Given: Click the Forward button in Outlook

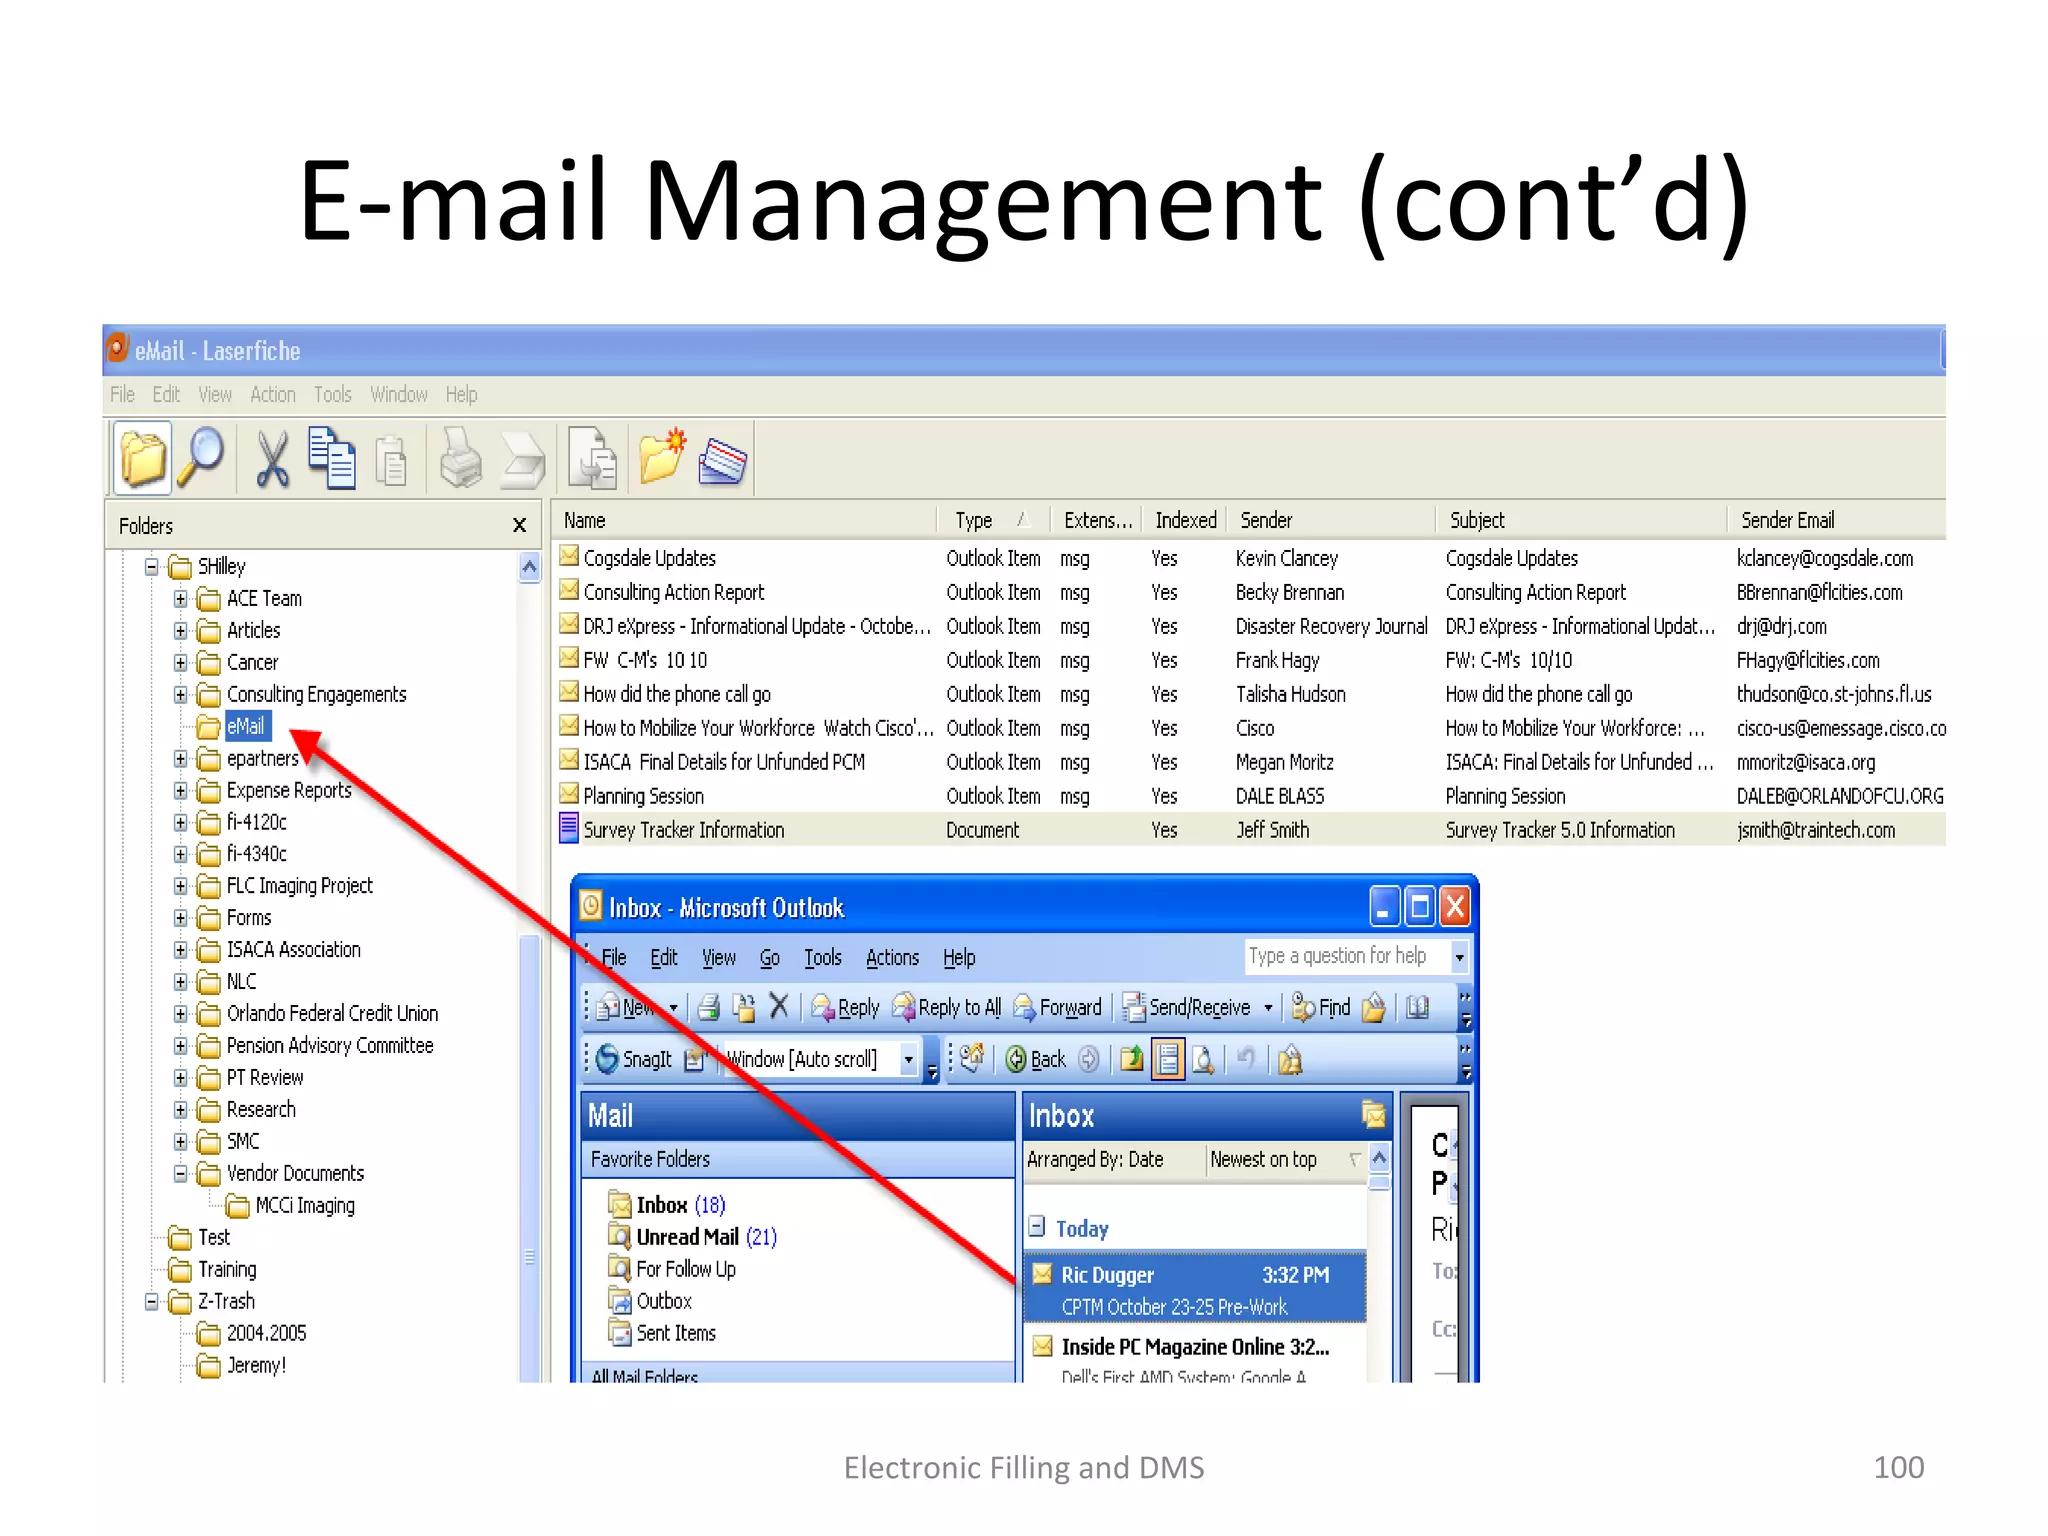Looking at the screenshot, I should [x=1058, y=1007].
